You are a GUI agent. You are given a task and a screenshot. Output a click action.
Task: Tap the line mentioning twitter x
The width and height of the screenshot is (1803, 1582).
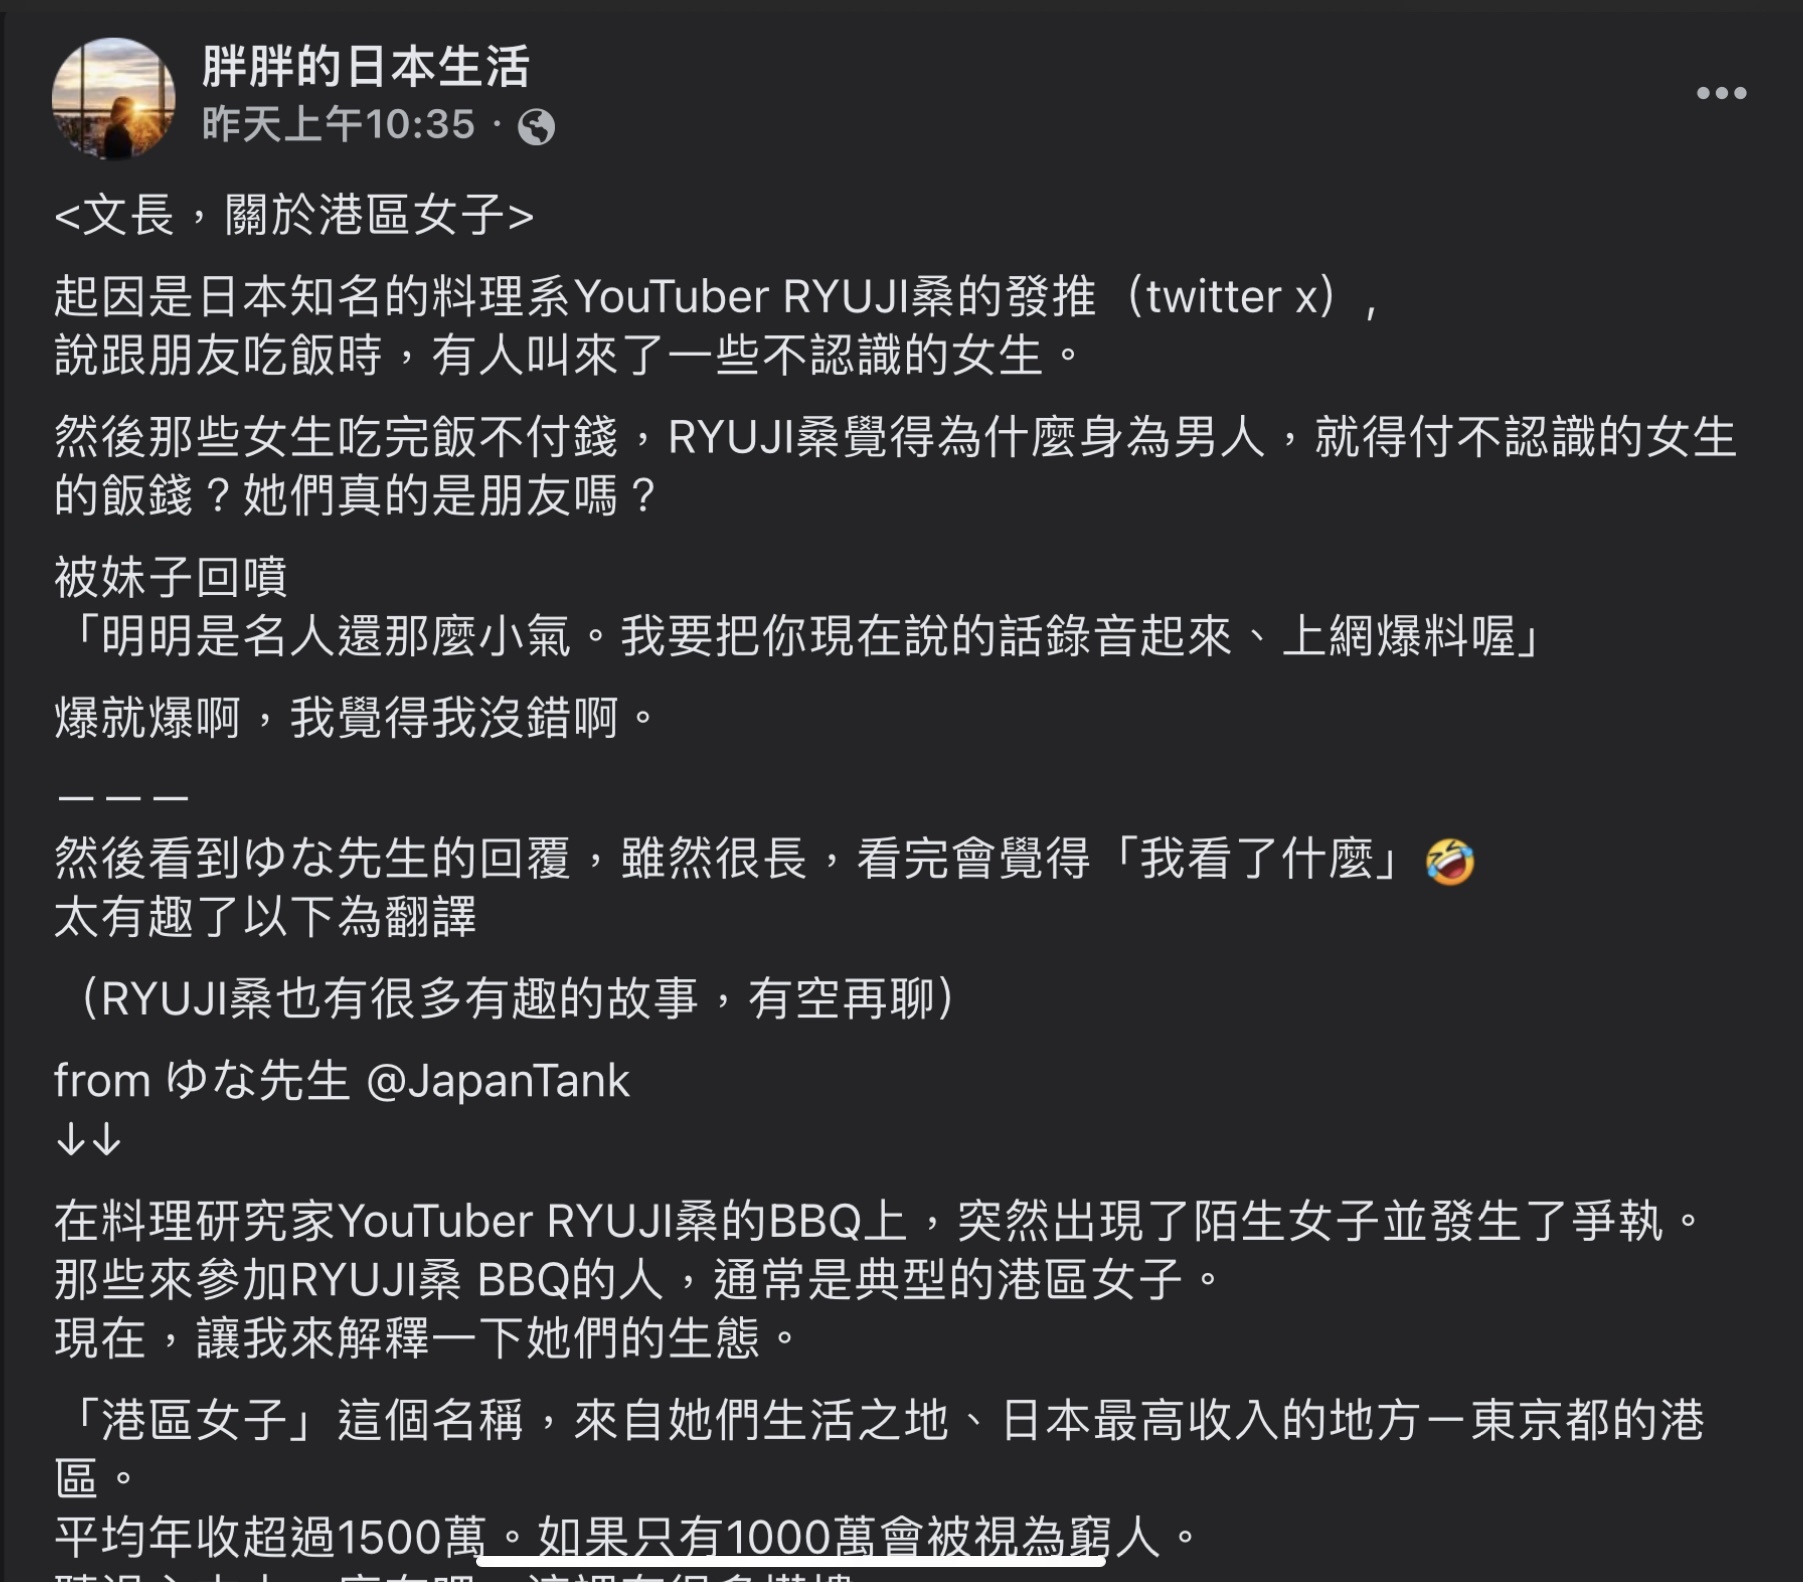coord(718,297)
